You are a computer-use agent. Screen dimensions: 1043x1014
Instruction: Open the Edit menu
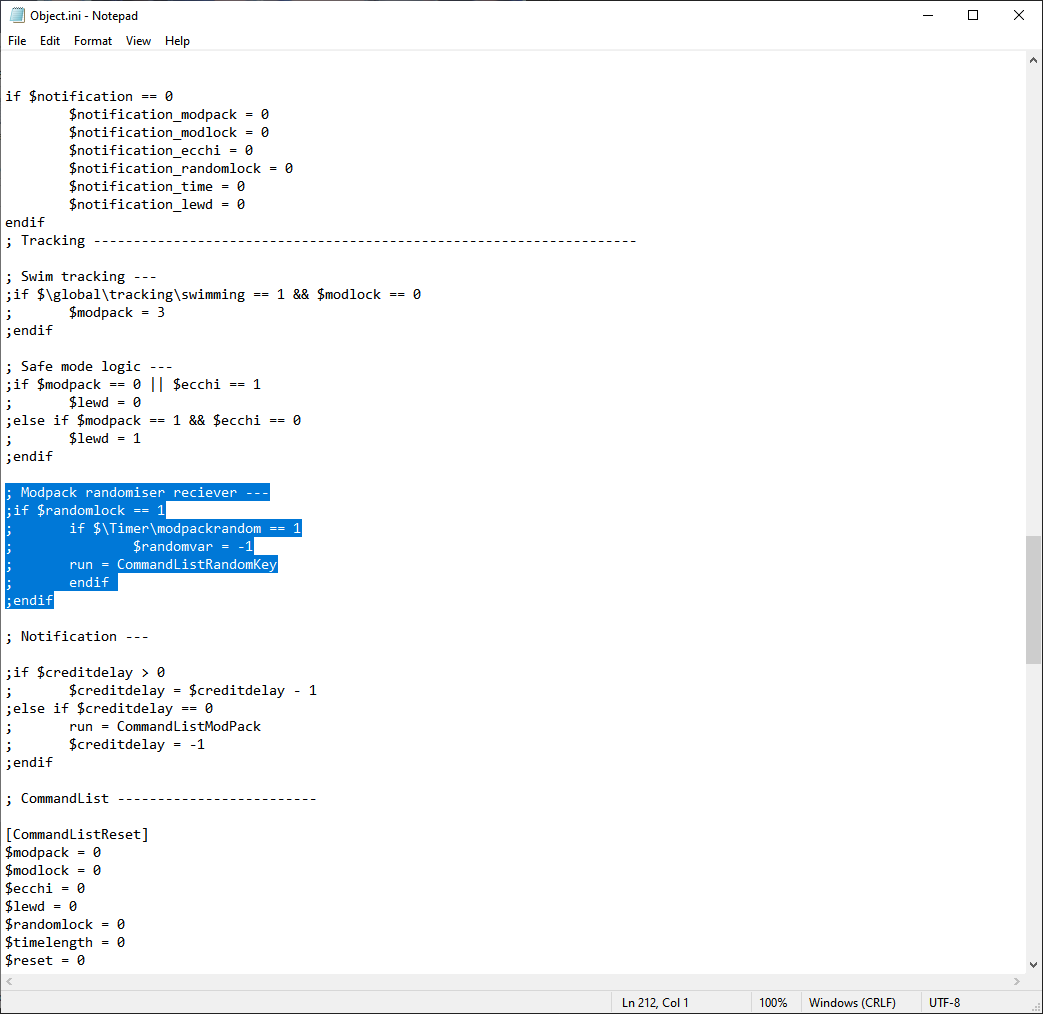tap(50, 41)
